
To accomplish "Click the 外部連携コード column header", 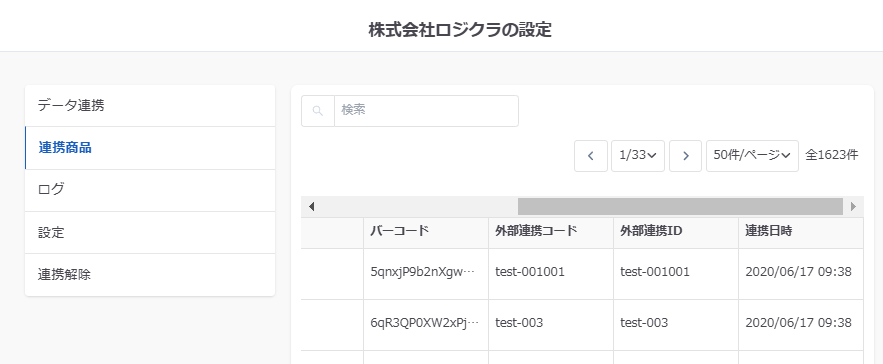I will (551, 233).
